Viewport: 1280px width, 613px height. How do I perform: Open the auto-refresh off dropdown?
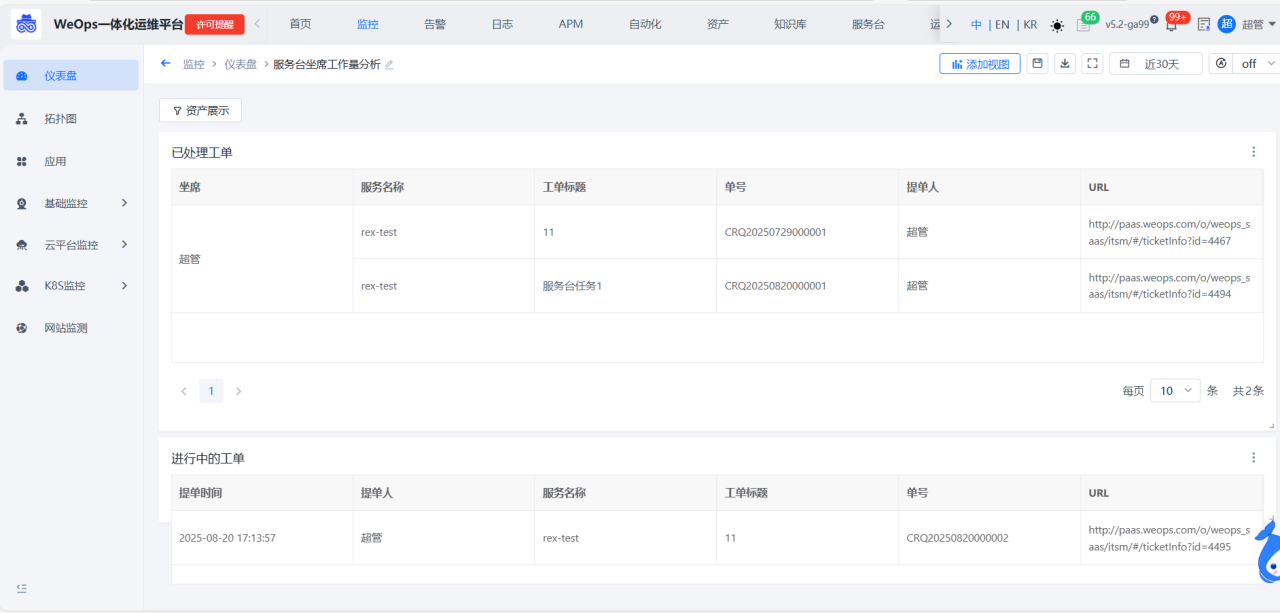1246,64
